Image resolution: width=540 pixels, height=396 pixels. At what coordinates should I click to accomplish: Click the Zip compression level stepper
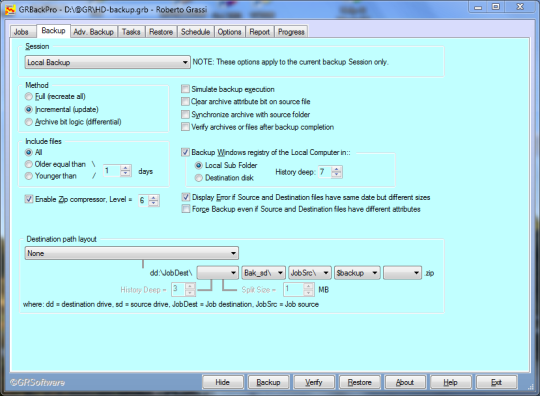point(154,200)
